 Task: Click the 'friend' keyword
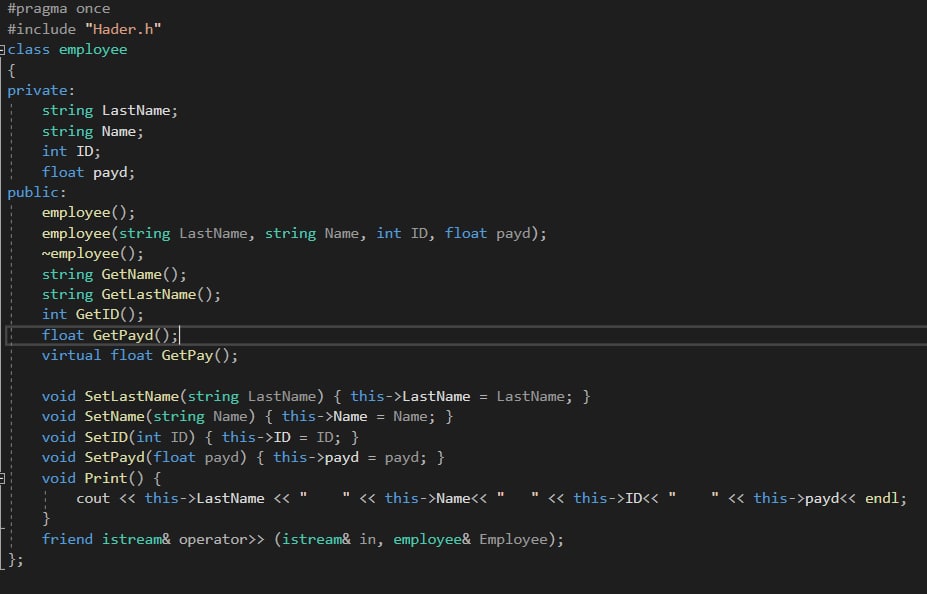tap(67, 539)
